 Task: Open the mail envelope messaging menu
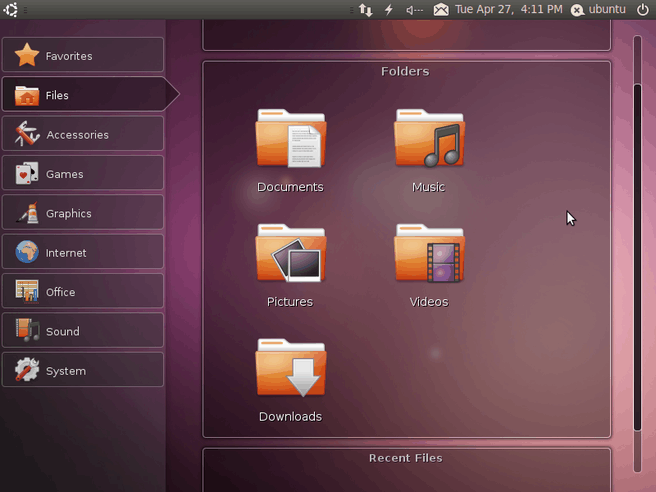pos(441,10)
